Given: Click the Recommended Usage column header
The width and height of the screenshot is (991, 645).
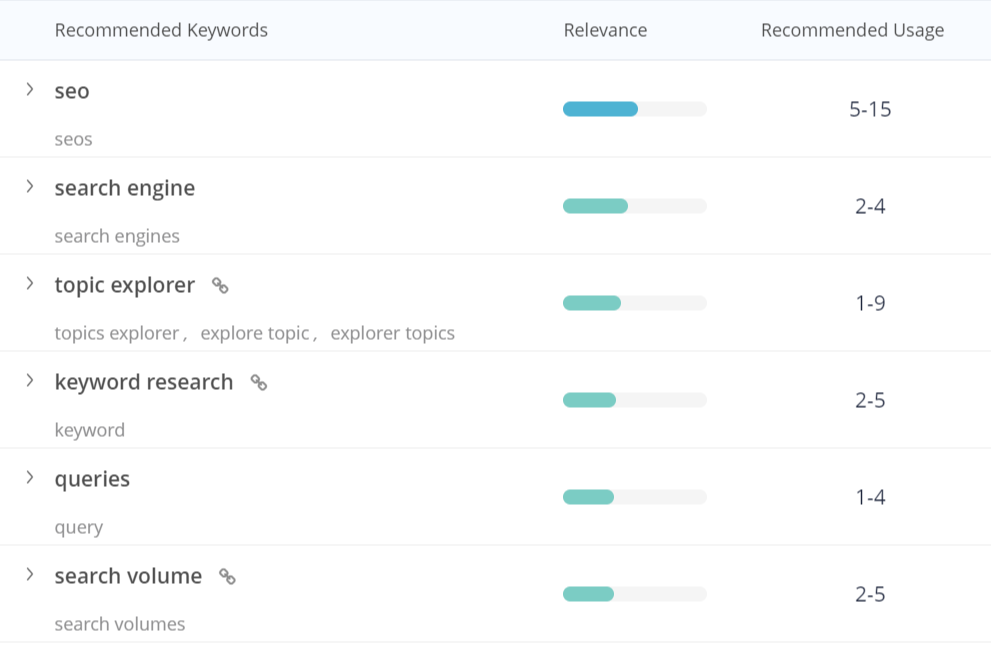Looking at the screenshot, I should (852, 30).
